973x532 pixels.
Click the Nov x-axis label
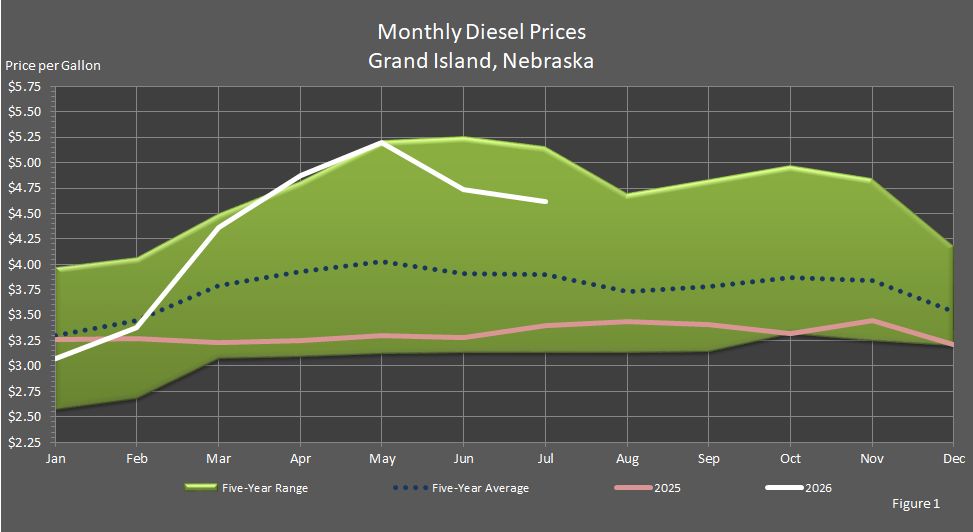872,459
